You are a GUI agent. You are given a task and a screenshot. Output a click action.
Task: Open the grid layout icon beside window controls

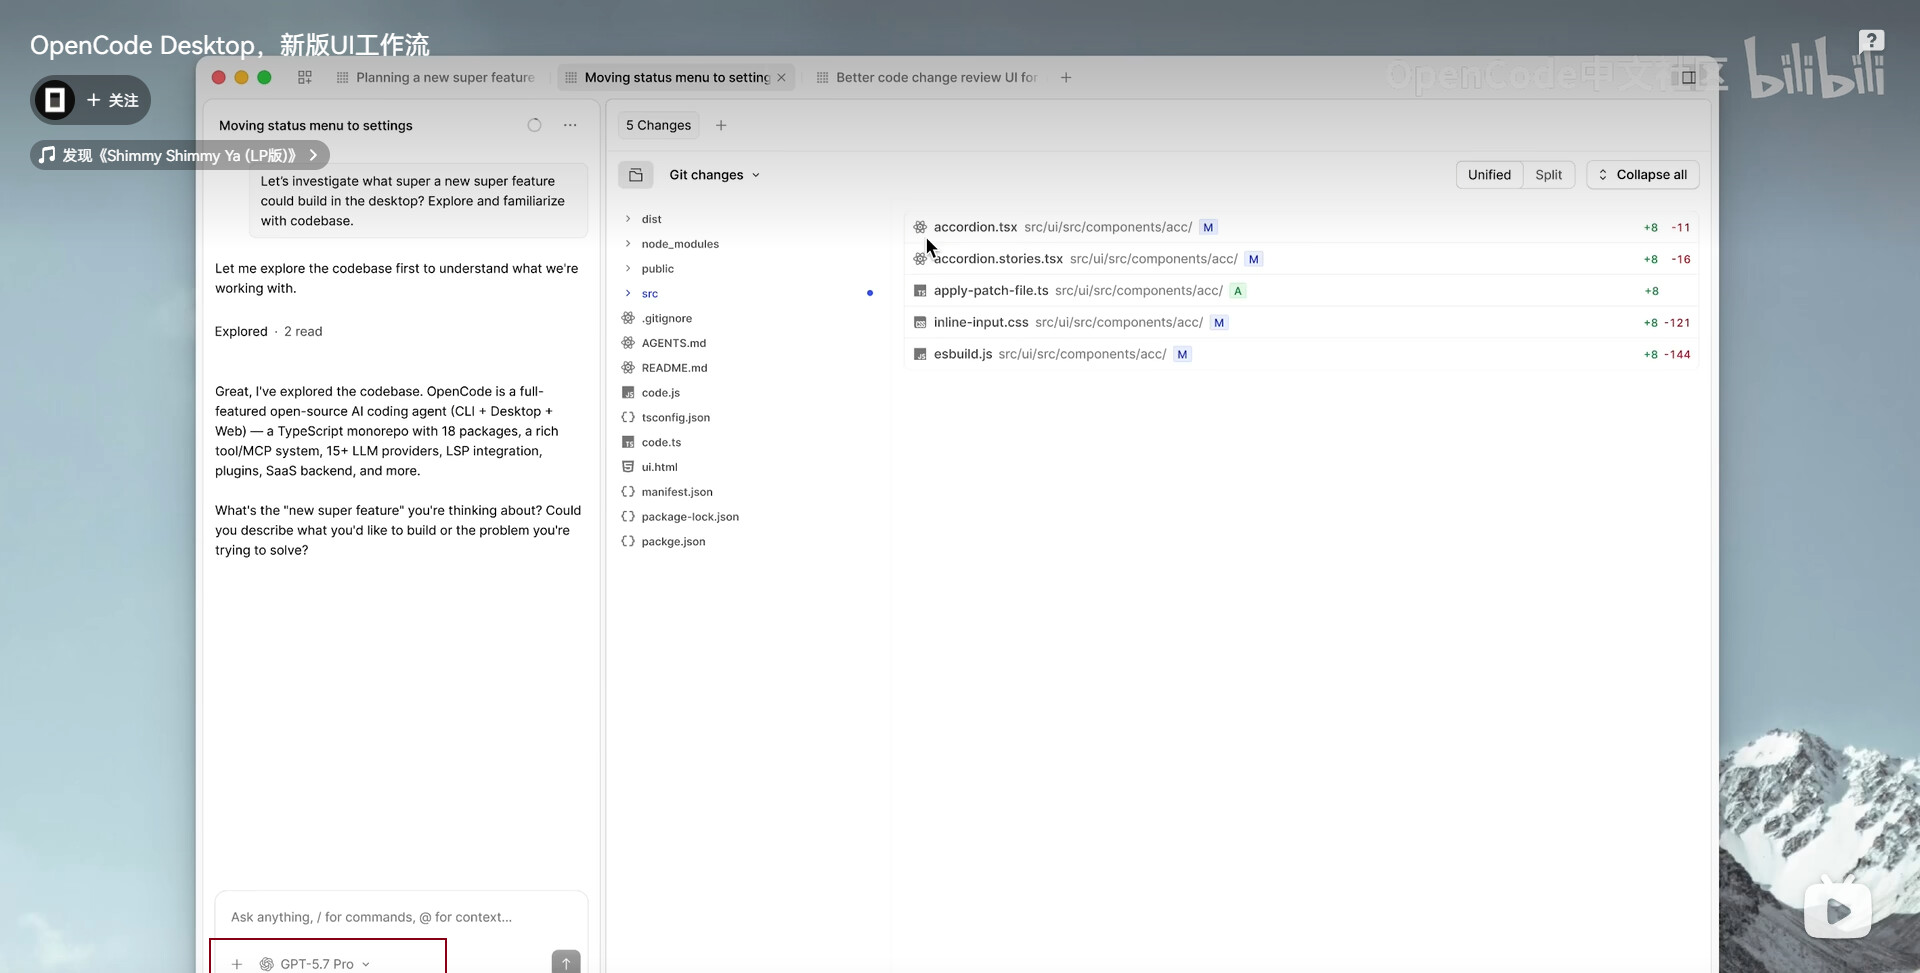click(305, 77)
